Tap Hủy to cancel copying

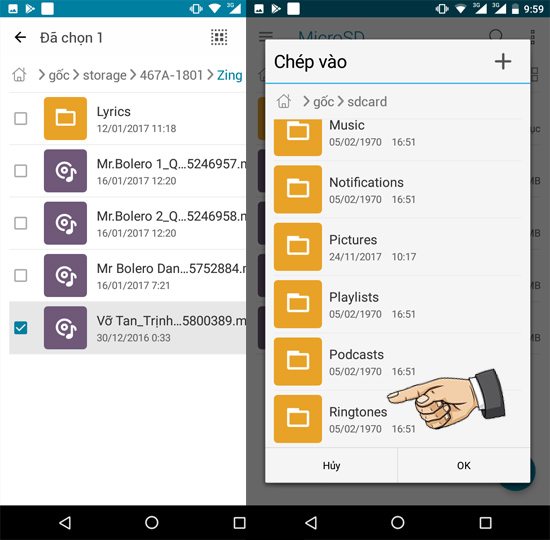(x=331, y=465)
